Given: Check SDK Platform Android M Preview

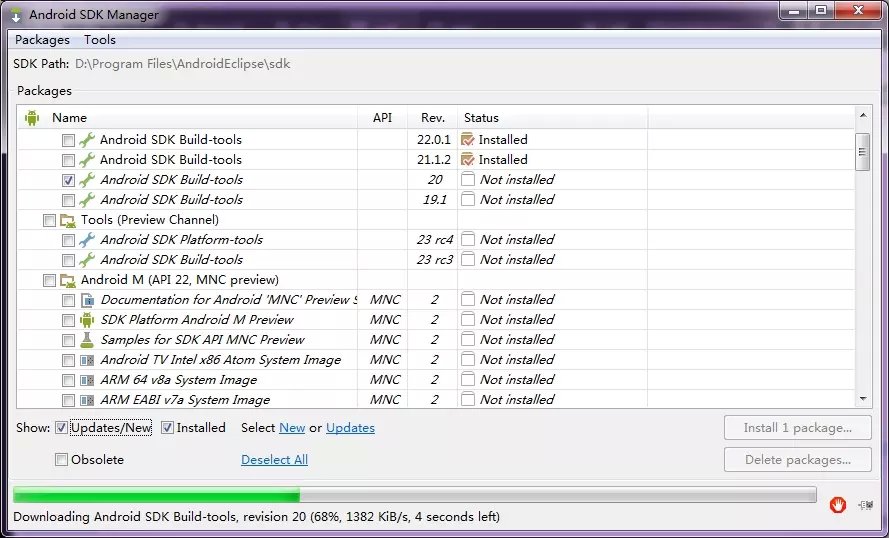Looking at the screenshot, I should point(68,320).
